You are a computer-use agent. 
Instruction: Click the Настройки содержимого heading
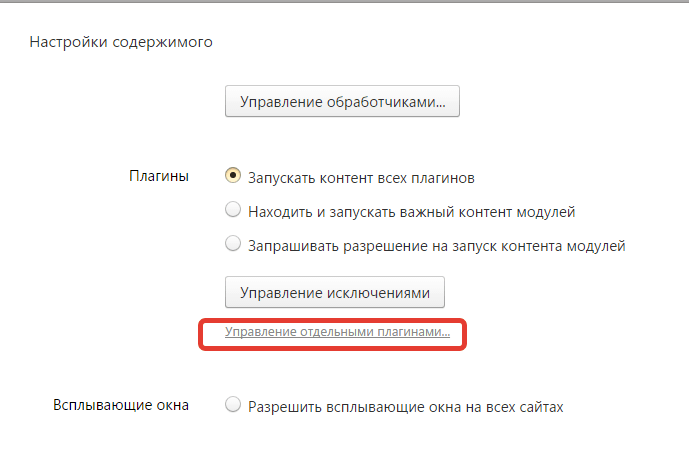coord(122,42)
